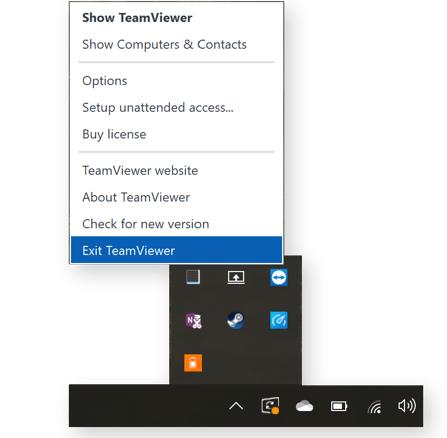Click the TeamViewer tray icon
Viewport: 447px width, 438px height.
[x=279, y=277]
